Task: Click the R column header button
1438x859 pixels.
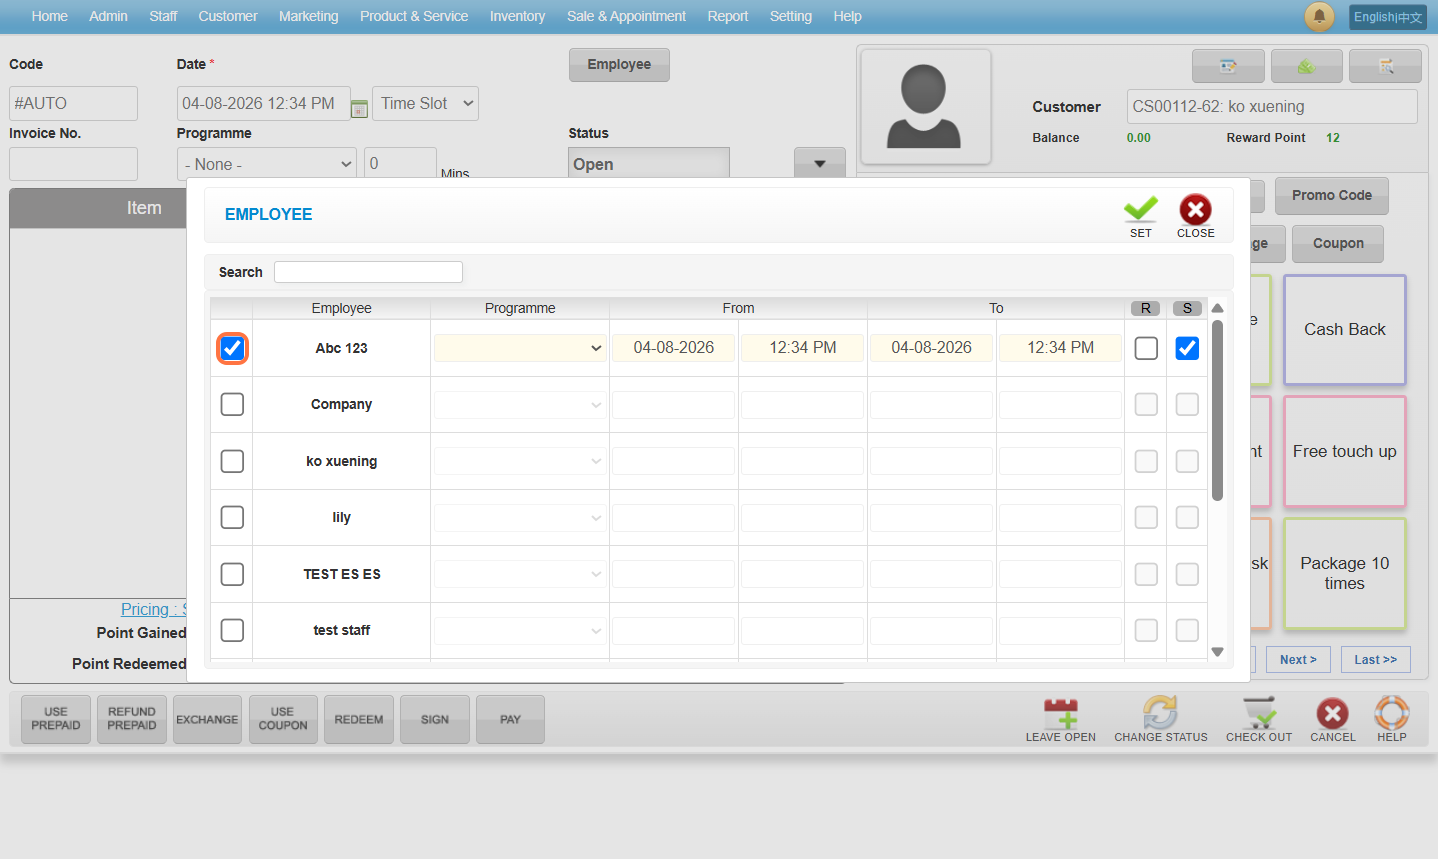Action: click(x=1146, y=308)
